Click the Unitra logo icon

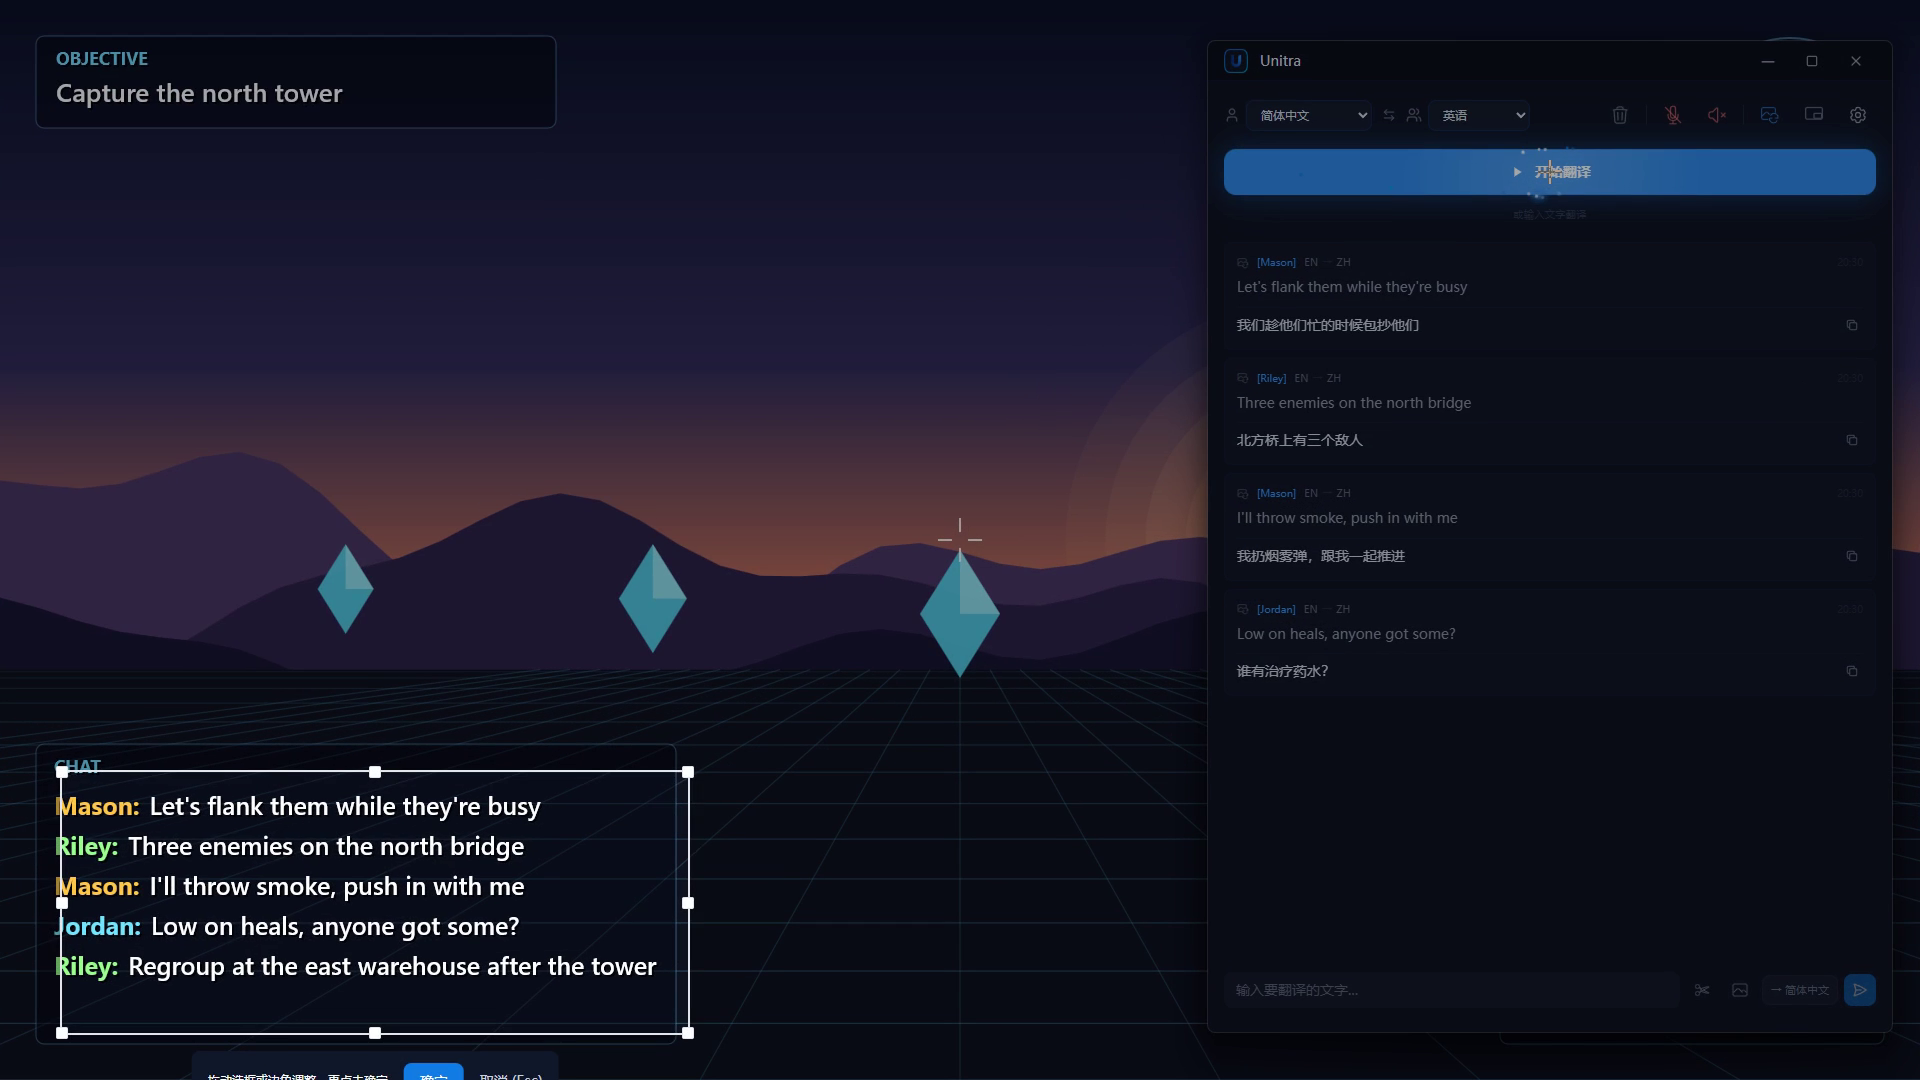pyautogui.click(x=1236, y=61)
